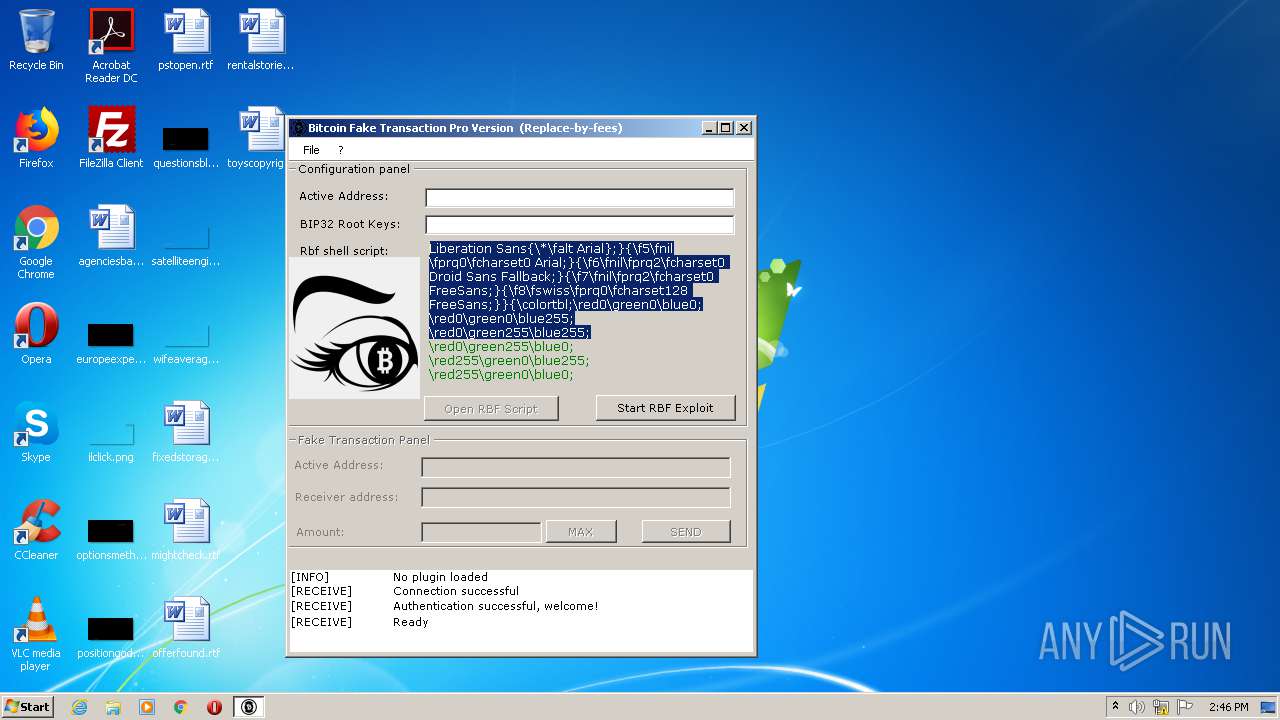Image resolution: width=1280 pixels, height=720 pixels.
Task: Select the mightcheck.rtf document
Action: [x=186, y=530]
